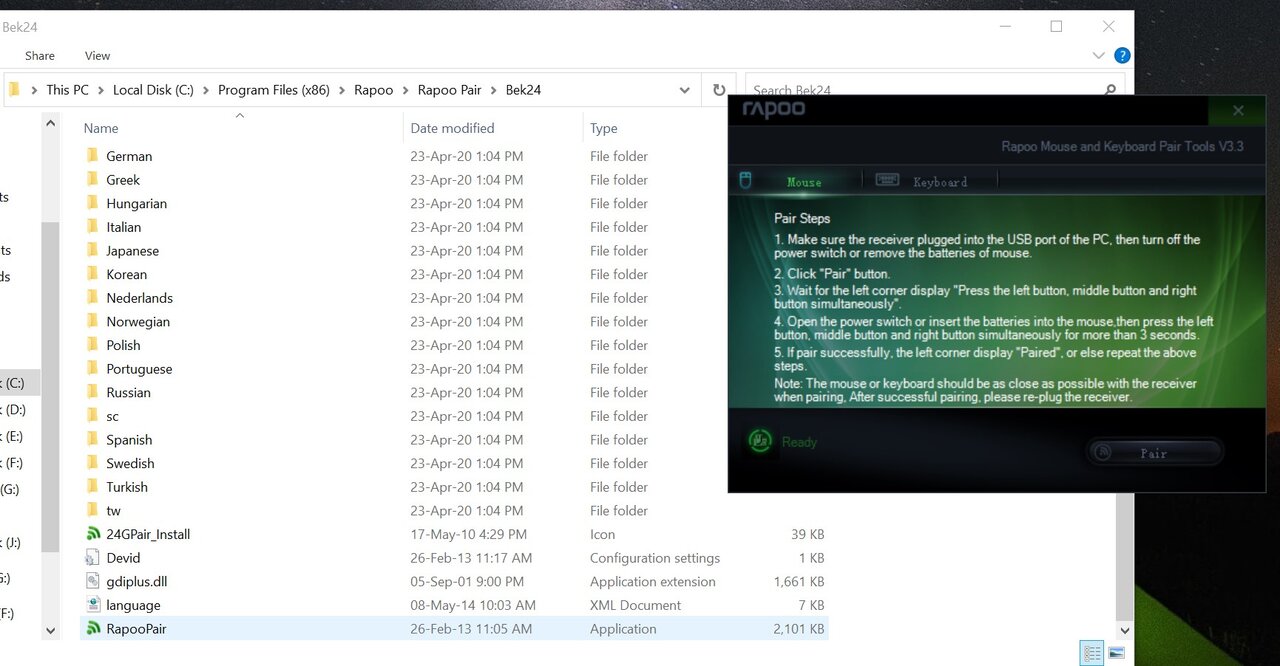The image size is (1280, 666).
Task: Close the Rapoo Pair Tools window
Action: tap(1238, 110)
